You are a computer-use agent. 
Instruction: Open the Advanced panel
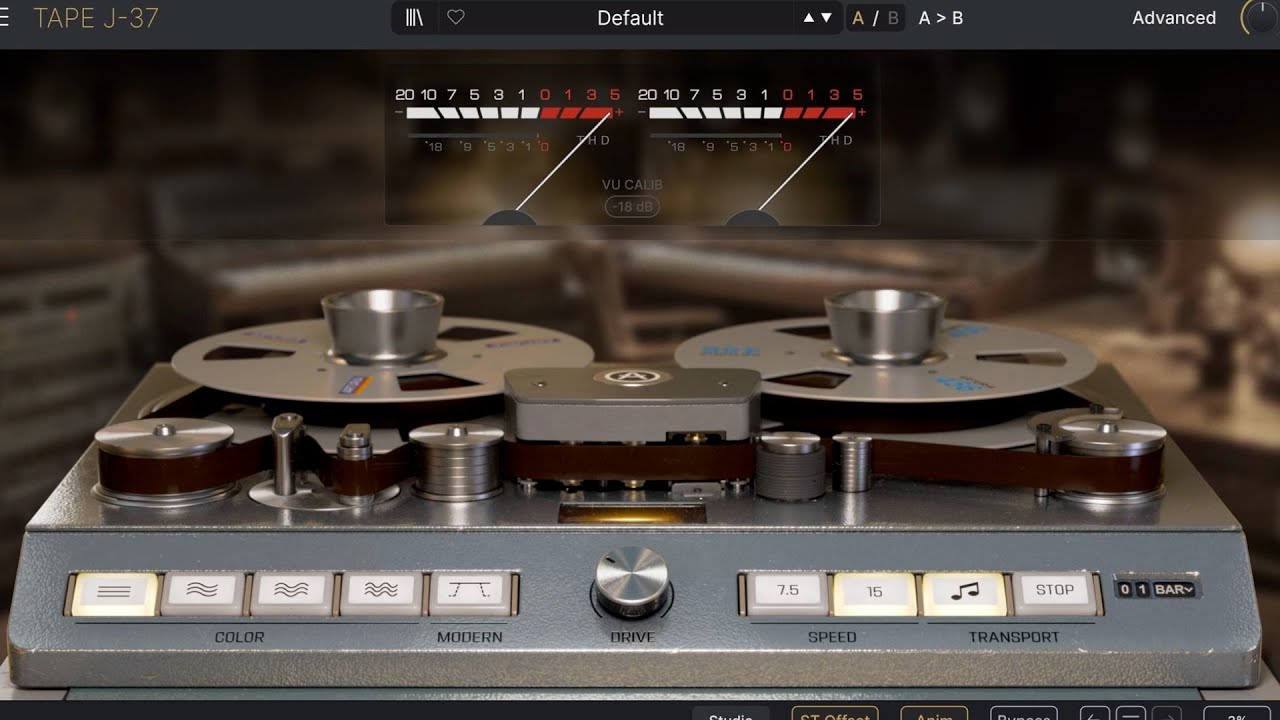(x=1174, y=17)
